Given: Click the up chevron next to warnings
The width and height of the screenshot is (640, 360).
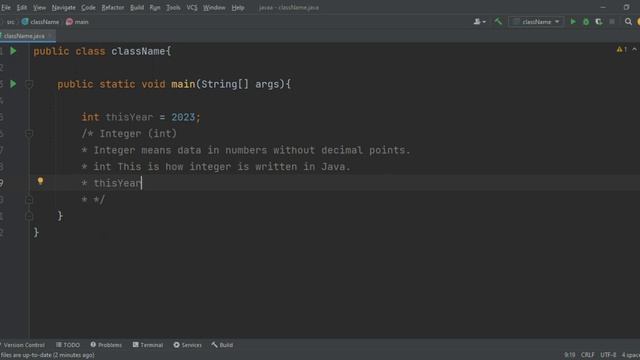Looking at the screenshot, I should click(635, 49).
